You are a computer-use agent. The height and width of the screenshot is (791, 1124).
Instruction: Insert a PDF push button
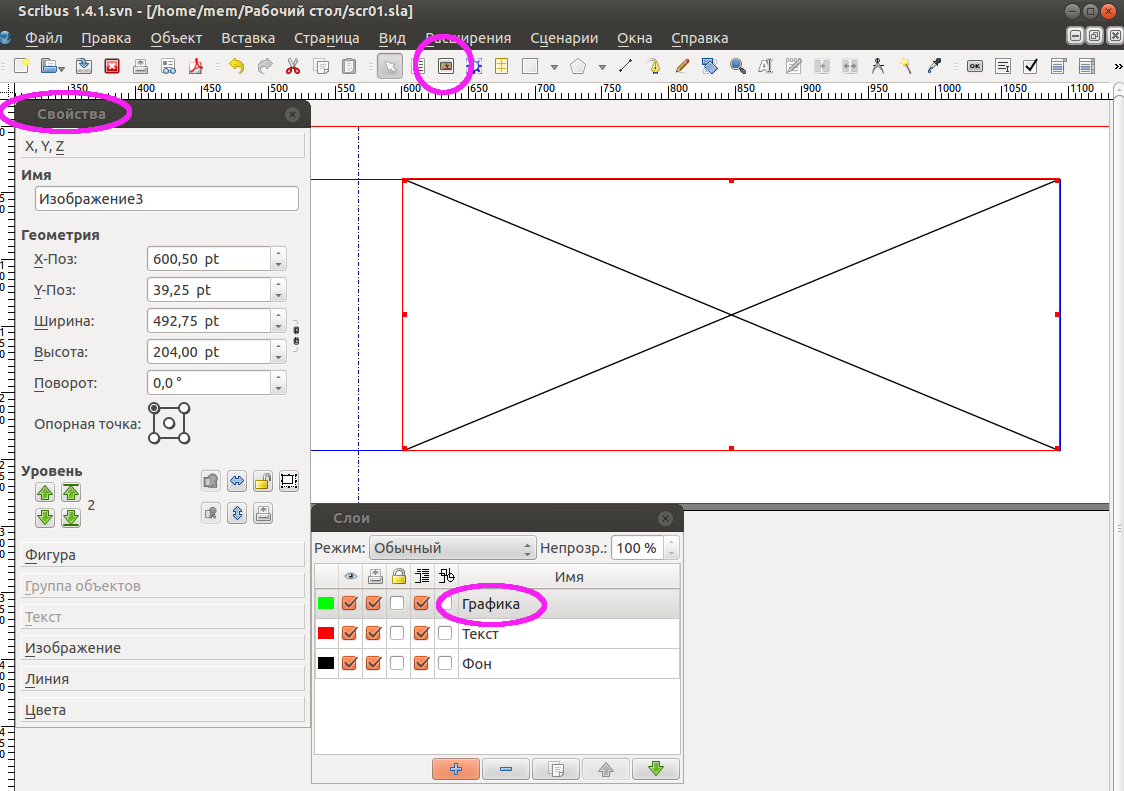tap(975, 67)
